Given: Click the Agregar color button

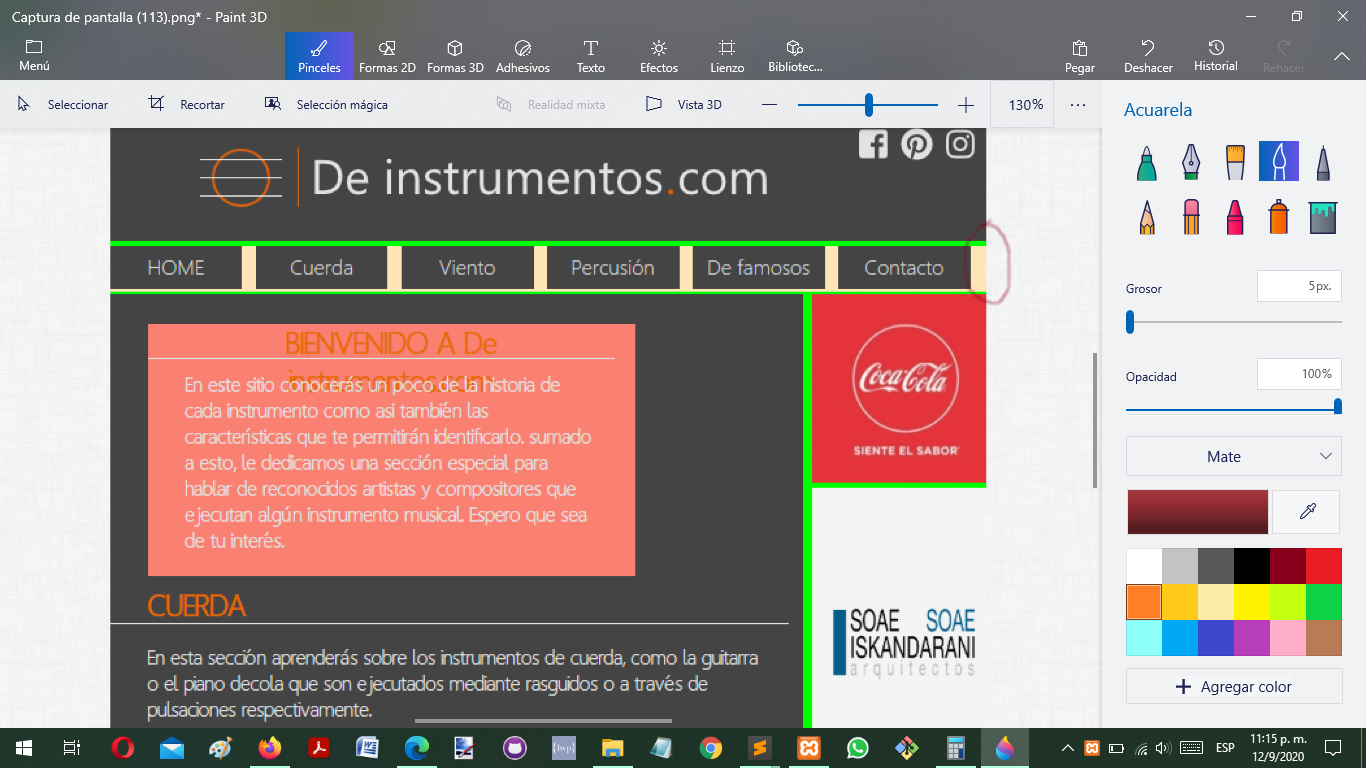Looking at the screenshot, I should point(1234,686).
